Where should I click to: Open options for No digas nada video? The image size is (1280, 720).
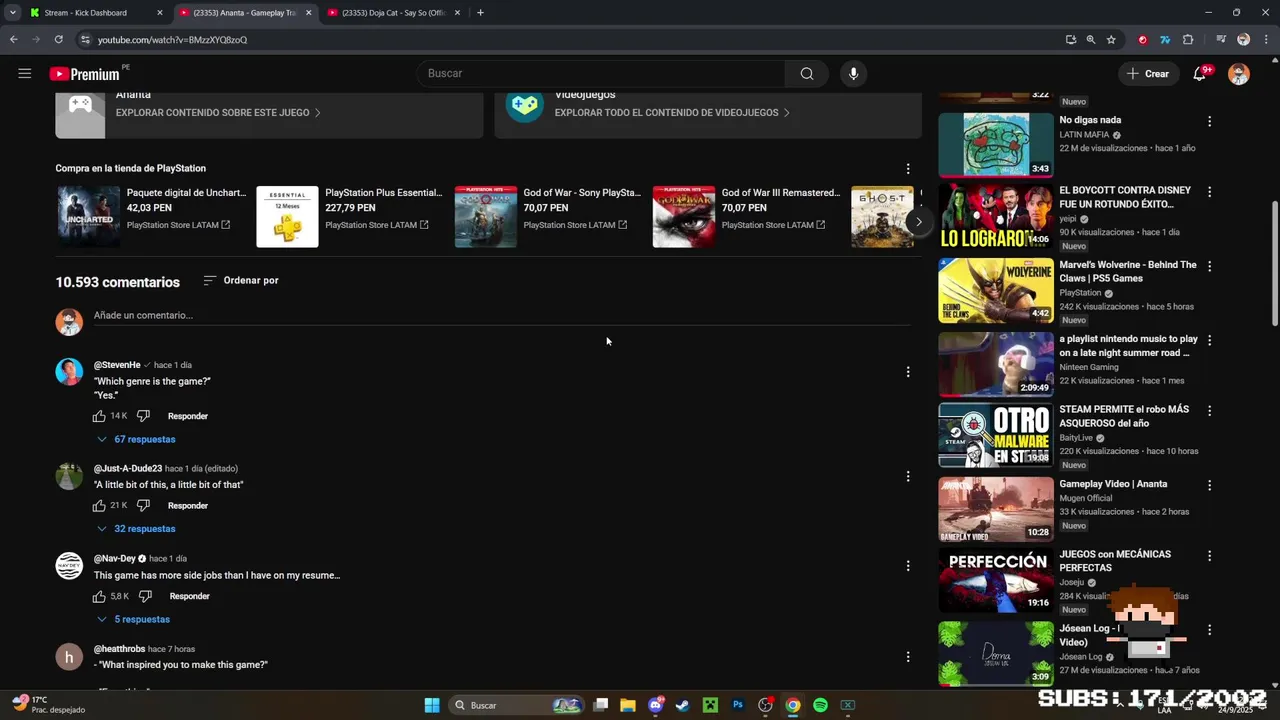[1209, 121]
